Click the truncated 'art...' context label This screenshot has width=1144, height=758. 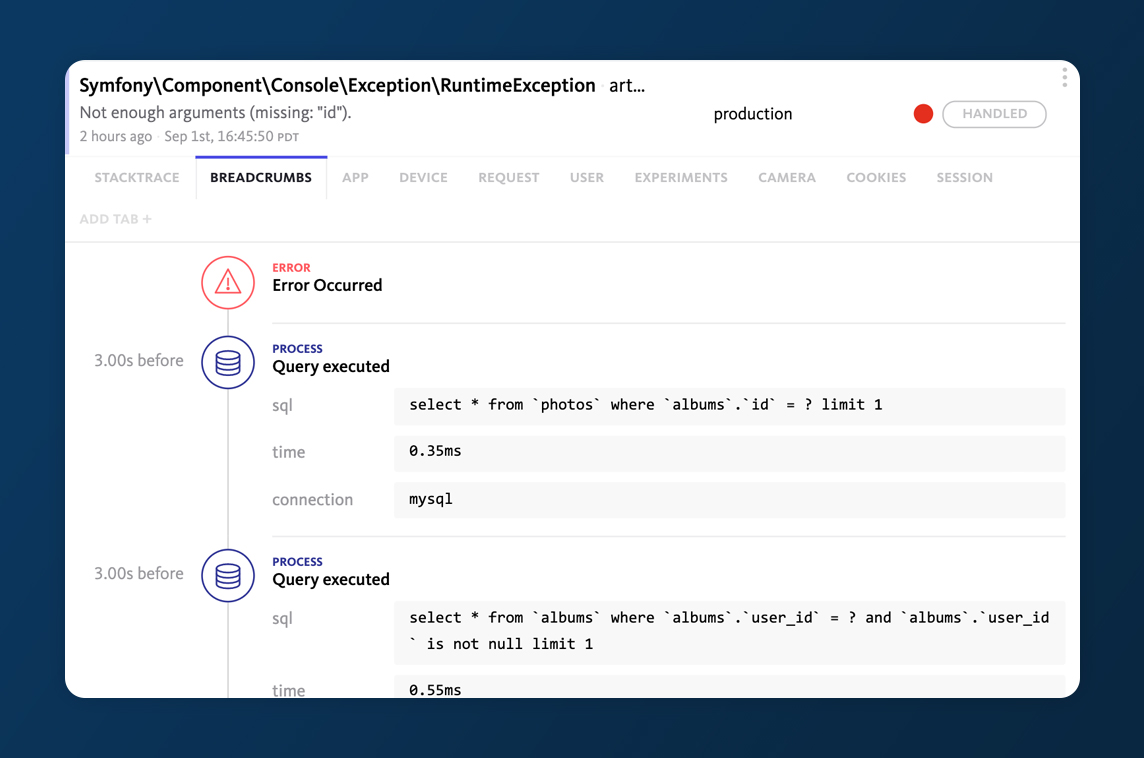627,86
